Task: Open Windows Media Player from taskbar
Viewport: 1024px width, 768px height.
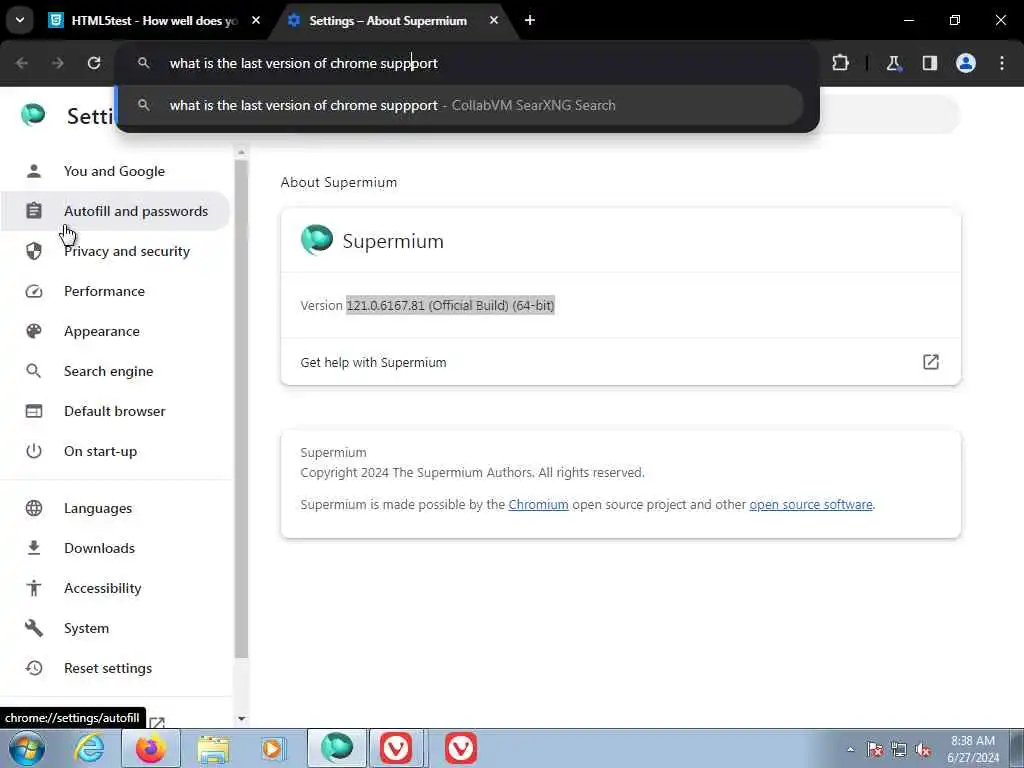Action: [x=273, y=748]
